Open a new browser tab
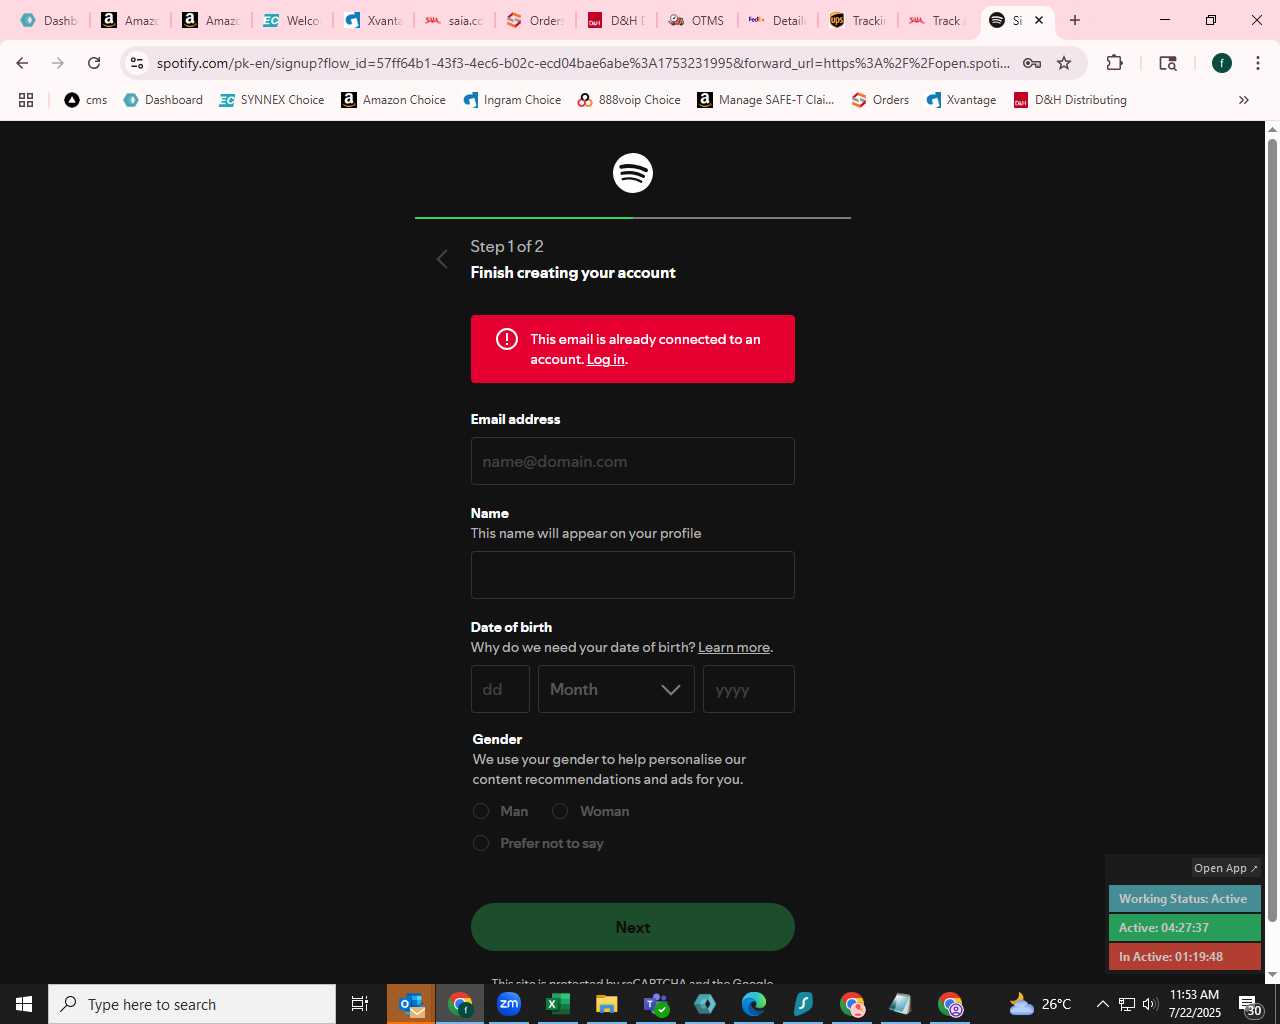Screen dimensions: 1280x1024 click(1075, 20)
